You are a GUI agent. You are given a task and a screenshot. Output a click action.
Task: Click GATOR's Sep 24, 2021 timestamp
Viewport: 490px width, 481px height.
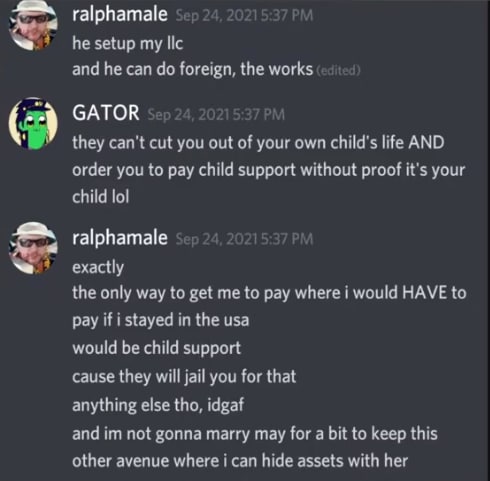click(216, 114)
